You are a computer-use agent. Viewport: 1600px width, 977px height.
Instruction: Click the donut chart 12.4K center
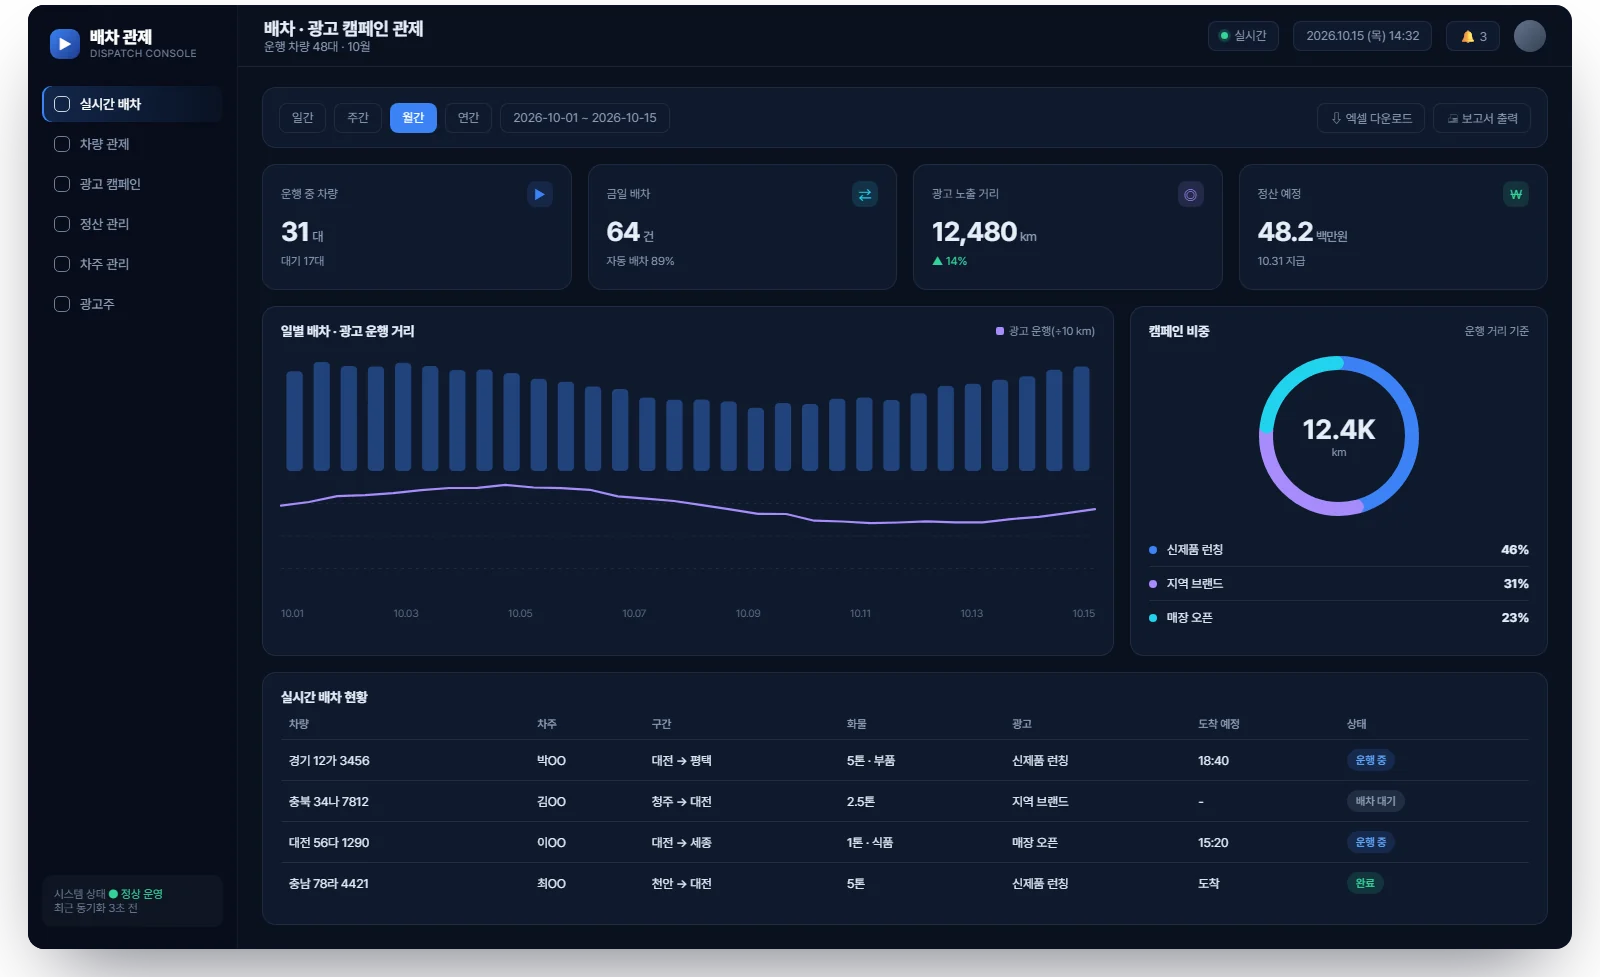coord(1339,436)
